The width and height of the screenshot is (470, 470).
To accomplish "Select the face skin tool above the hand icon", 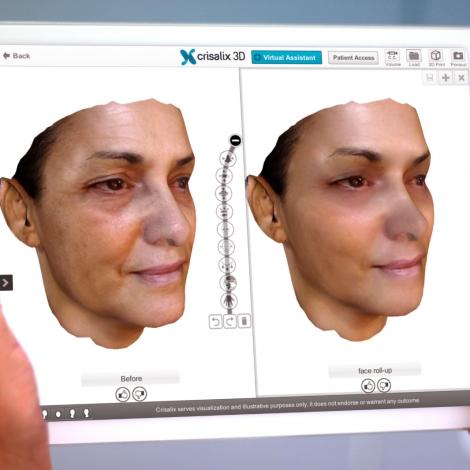I will (x=228, y=283).
